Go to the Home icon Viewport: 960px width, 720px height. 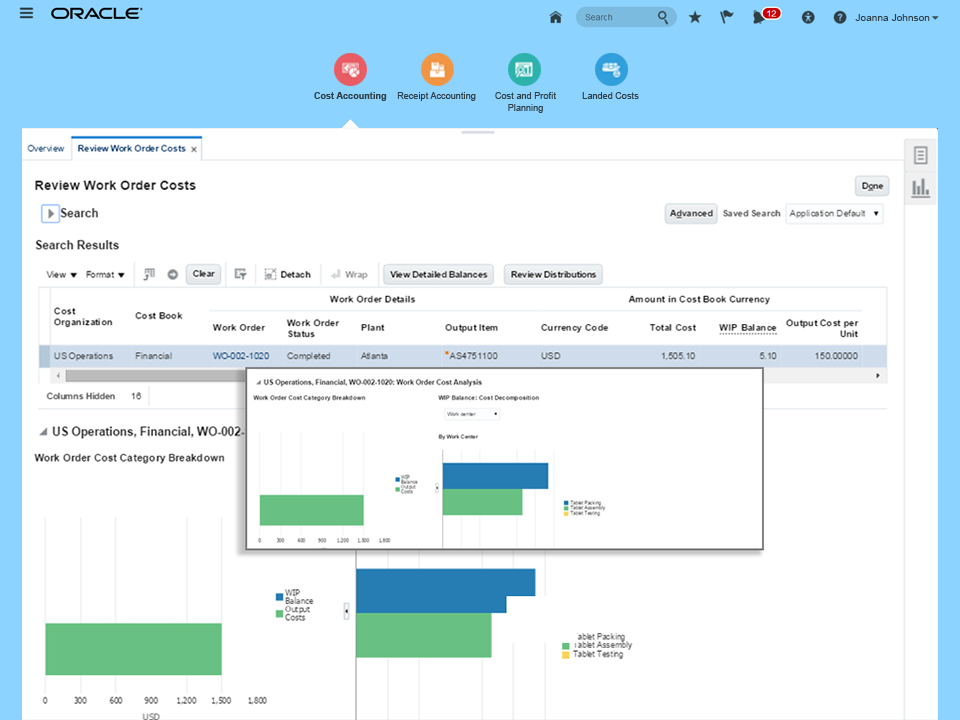(555, 17)
